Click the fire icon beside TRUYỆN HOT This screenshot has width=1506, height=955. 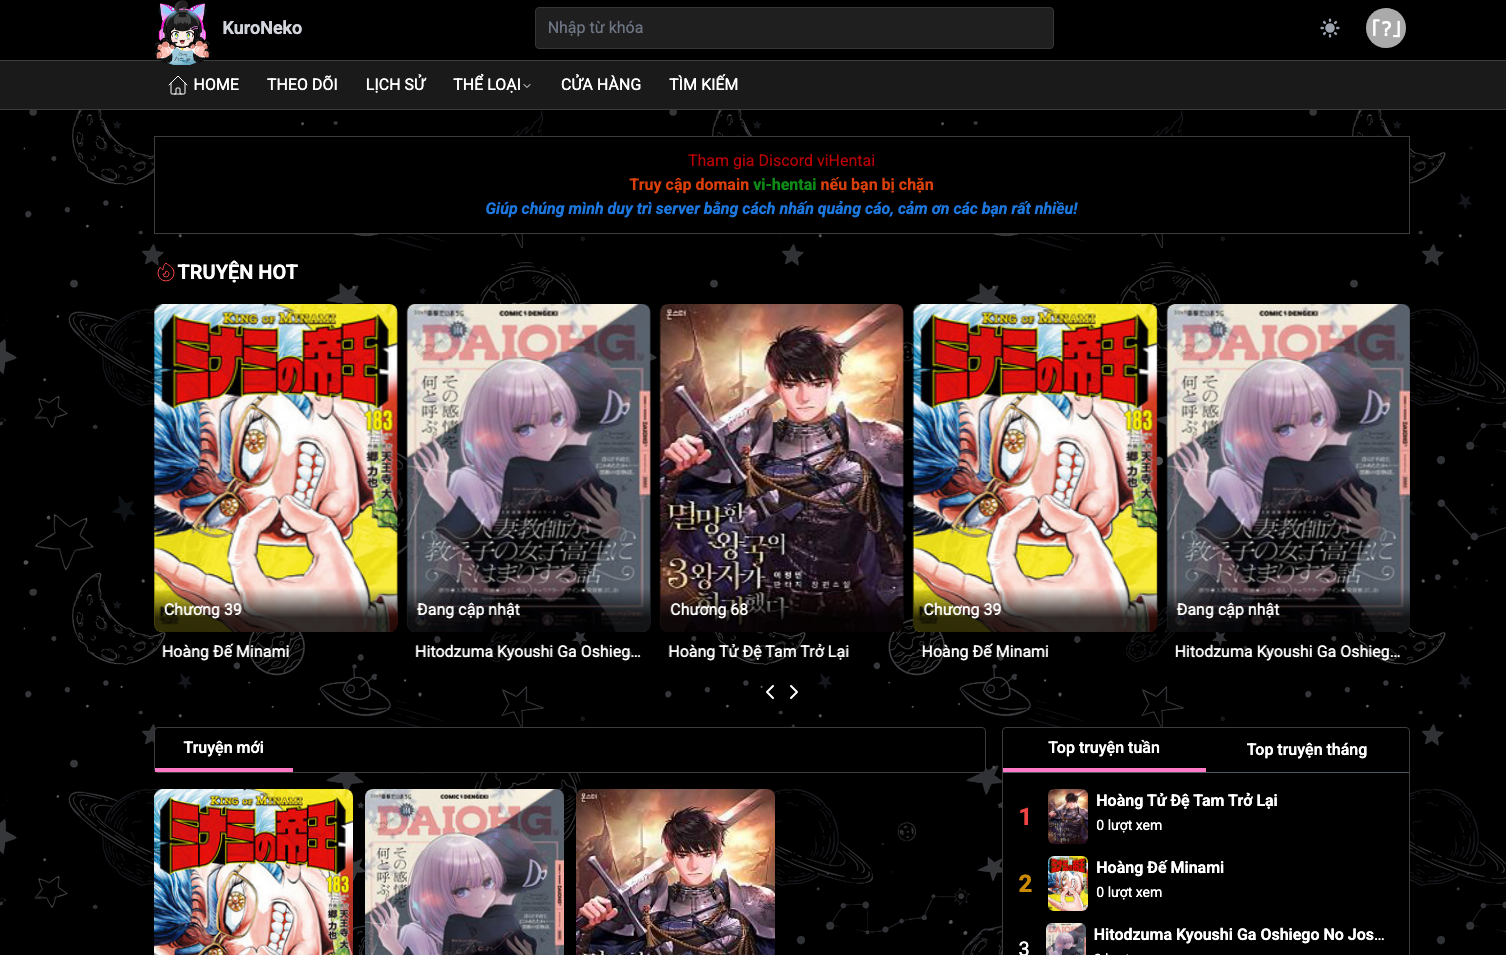166,272
